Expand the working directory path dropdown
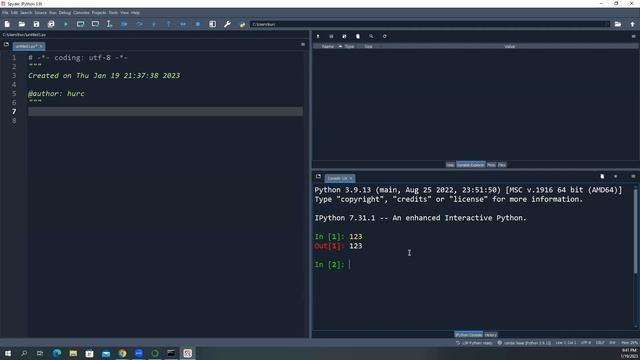 click(607, 24)
